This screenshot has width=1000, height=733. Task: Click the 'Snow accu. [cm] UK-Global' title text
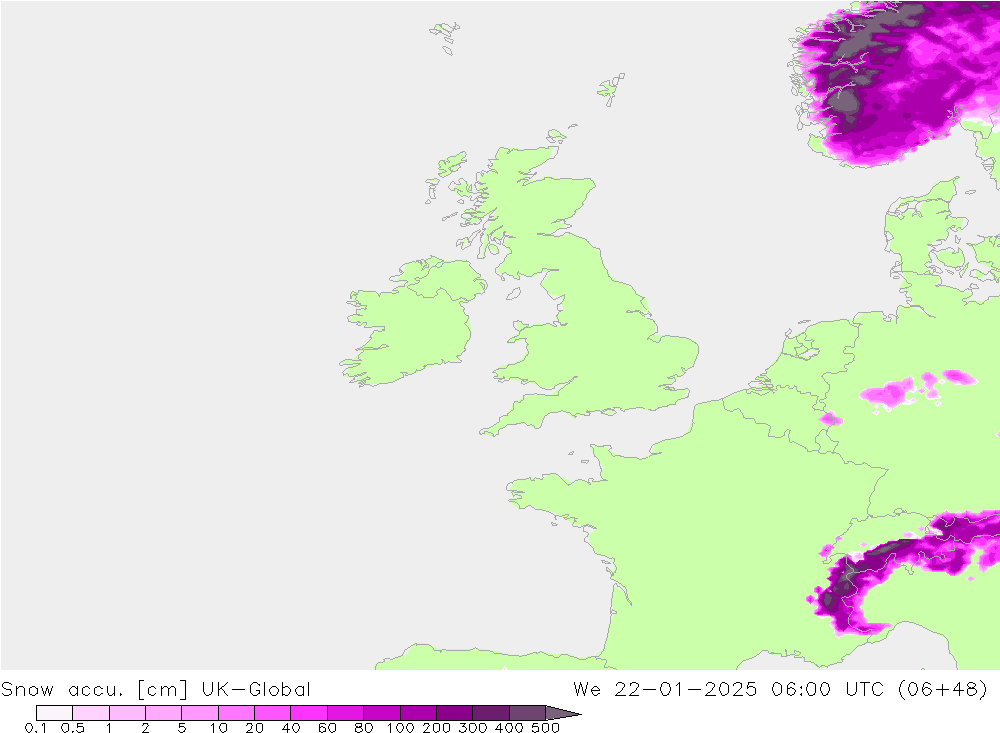[156, 690]
